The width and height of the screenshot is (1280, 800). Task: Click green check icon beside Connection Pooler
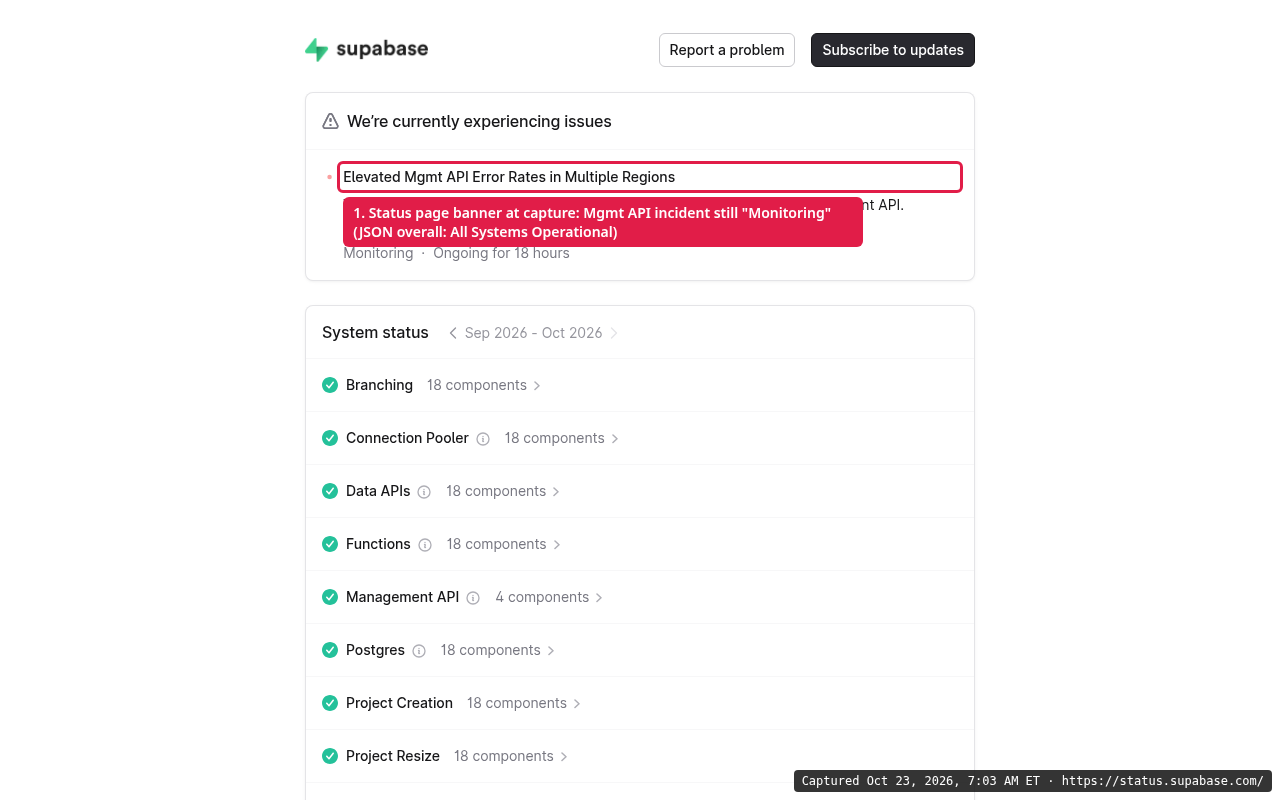pos(330,438)
